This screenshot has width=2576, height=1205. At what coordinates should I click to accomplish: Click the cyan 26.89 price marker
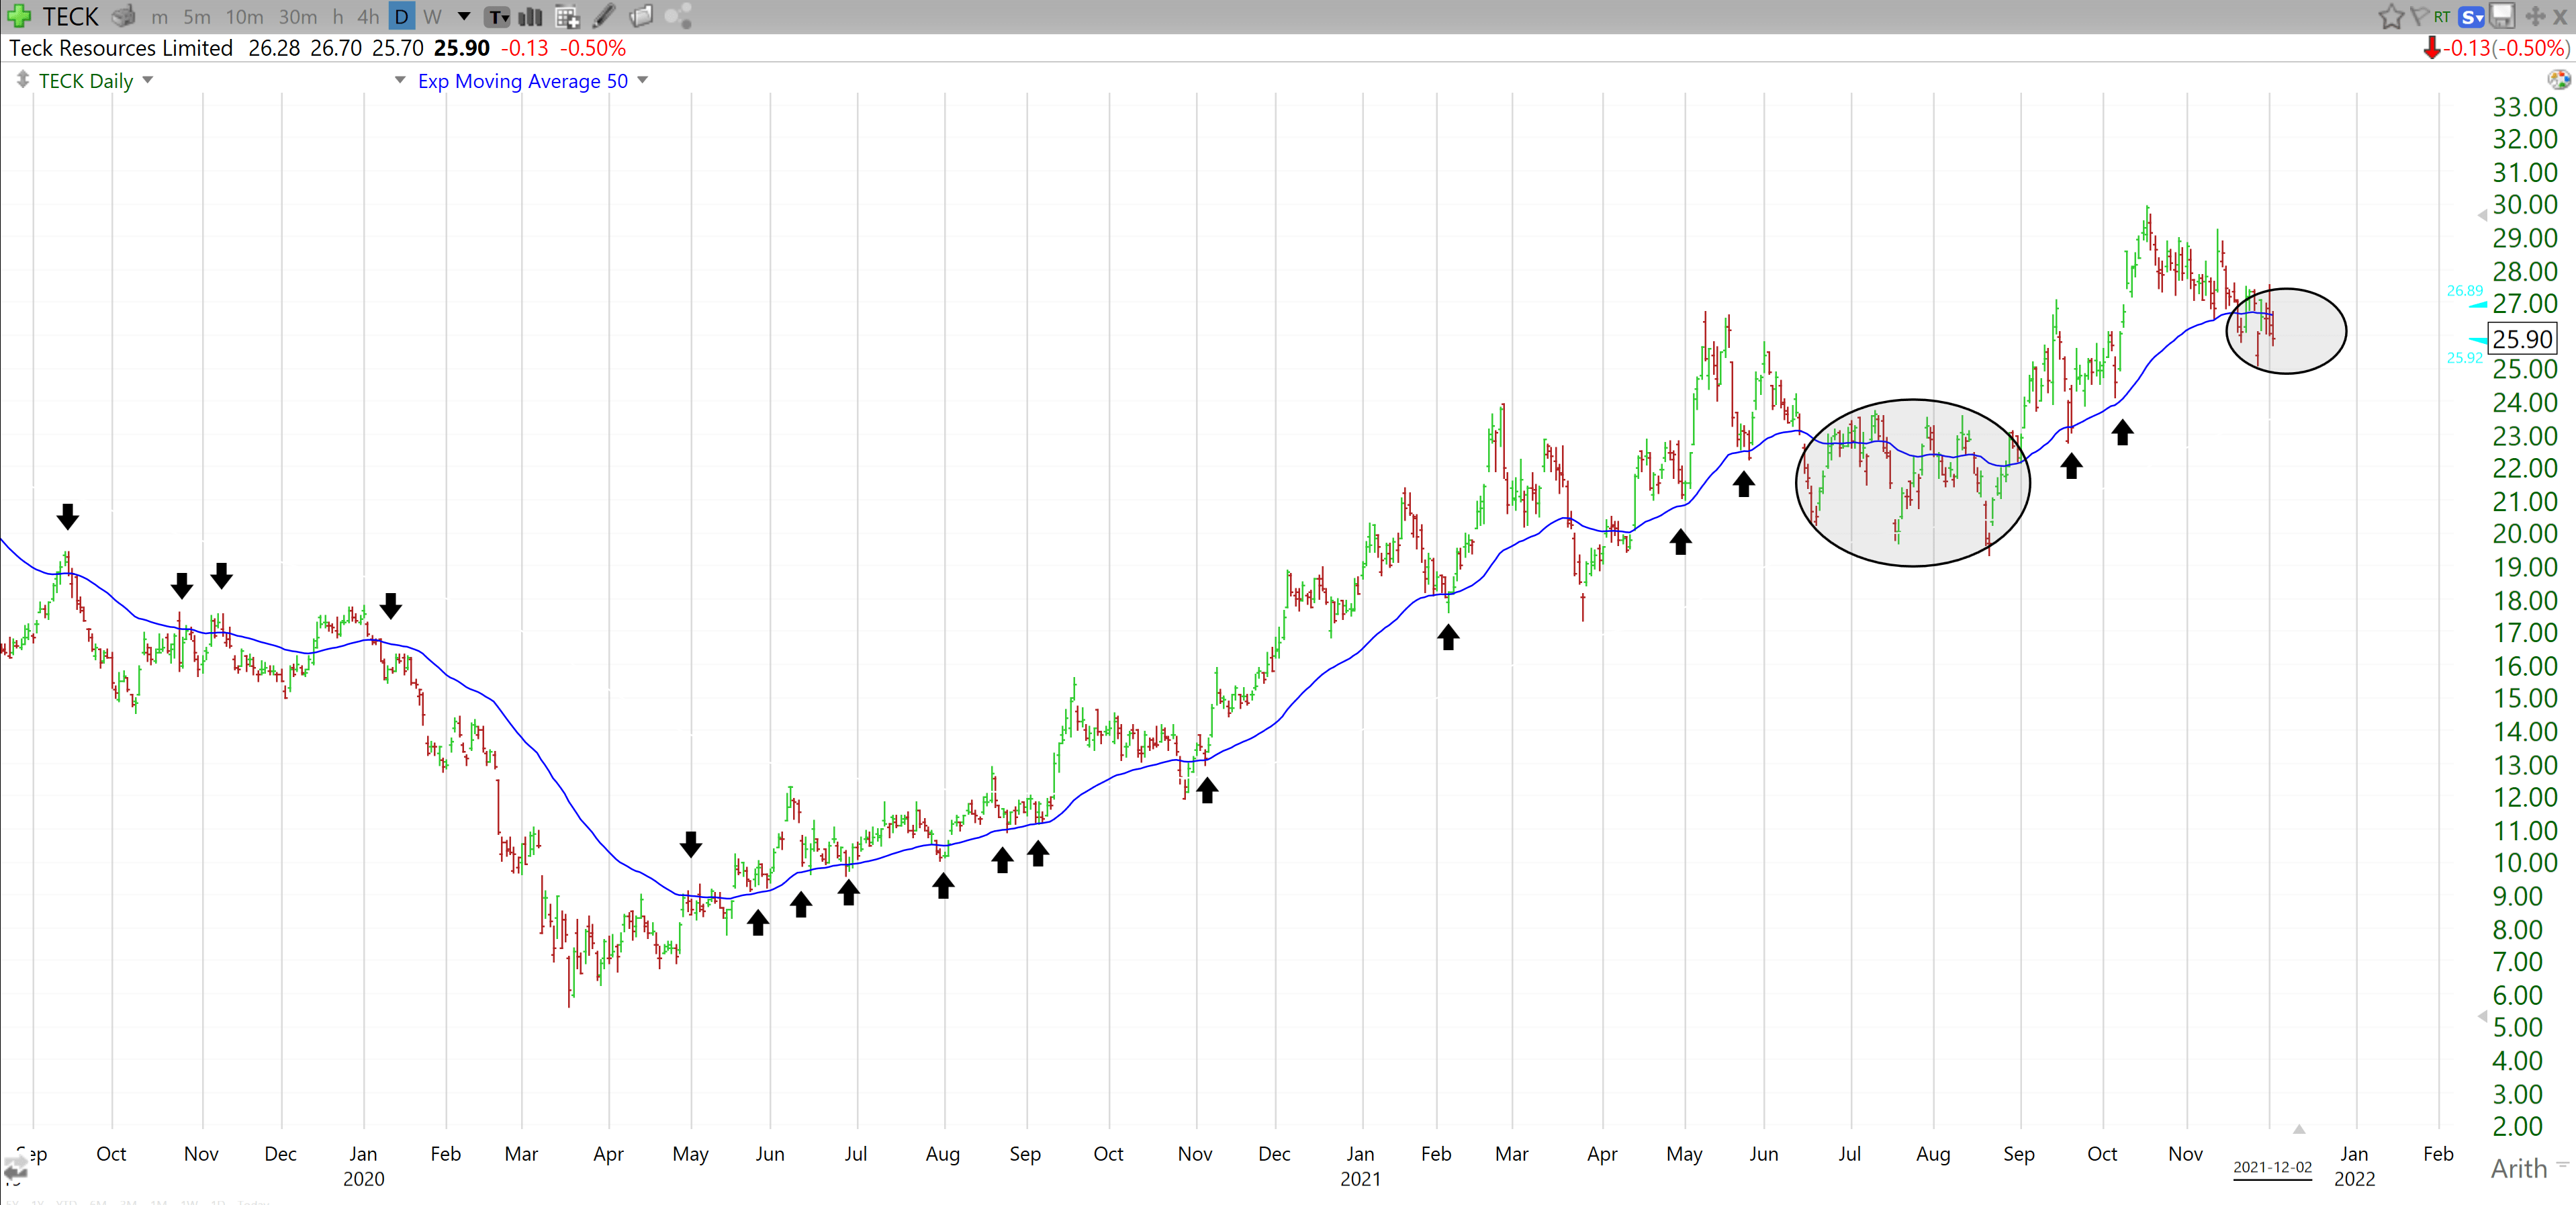(x=2464, y=291)
